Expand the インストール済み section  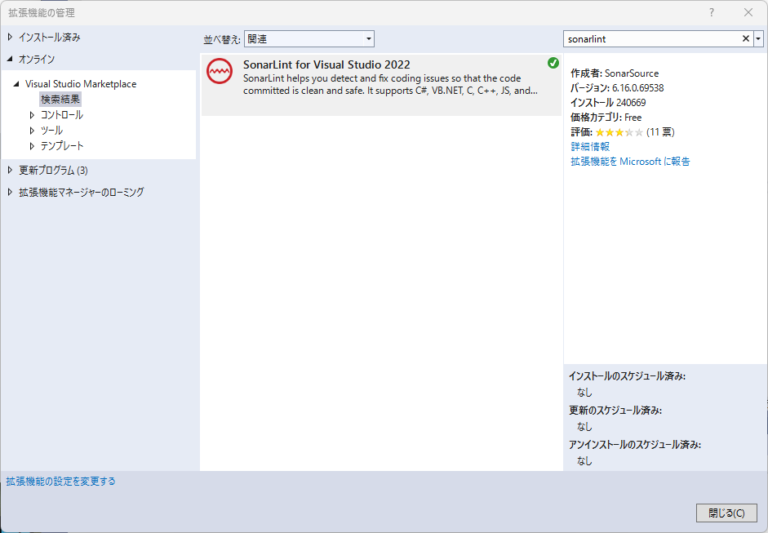[10, 37]
